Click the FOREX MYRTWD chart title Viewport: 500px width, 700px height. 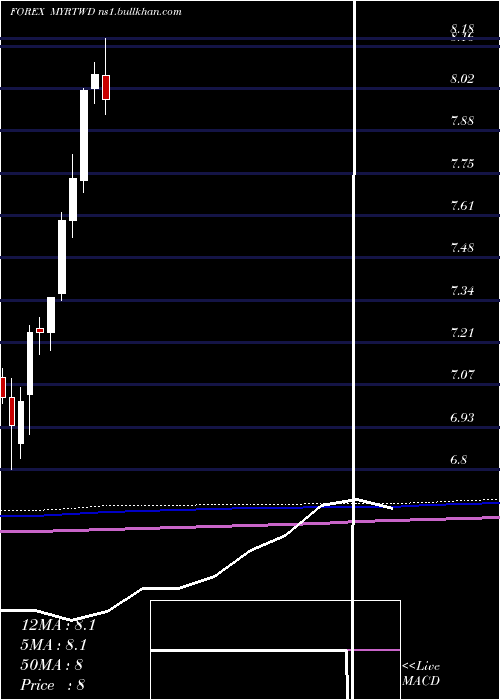(96, 12)
